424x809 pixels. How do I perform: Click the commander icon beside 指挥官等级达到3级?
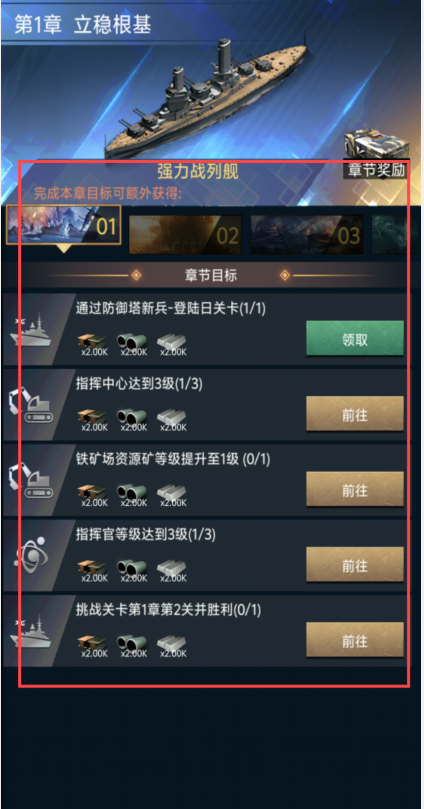point(33,556)
